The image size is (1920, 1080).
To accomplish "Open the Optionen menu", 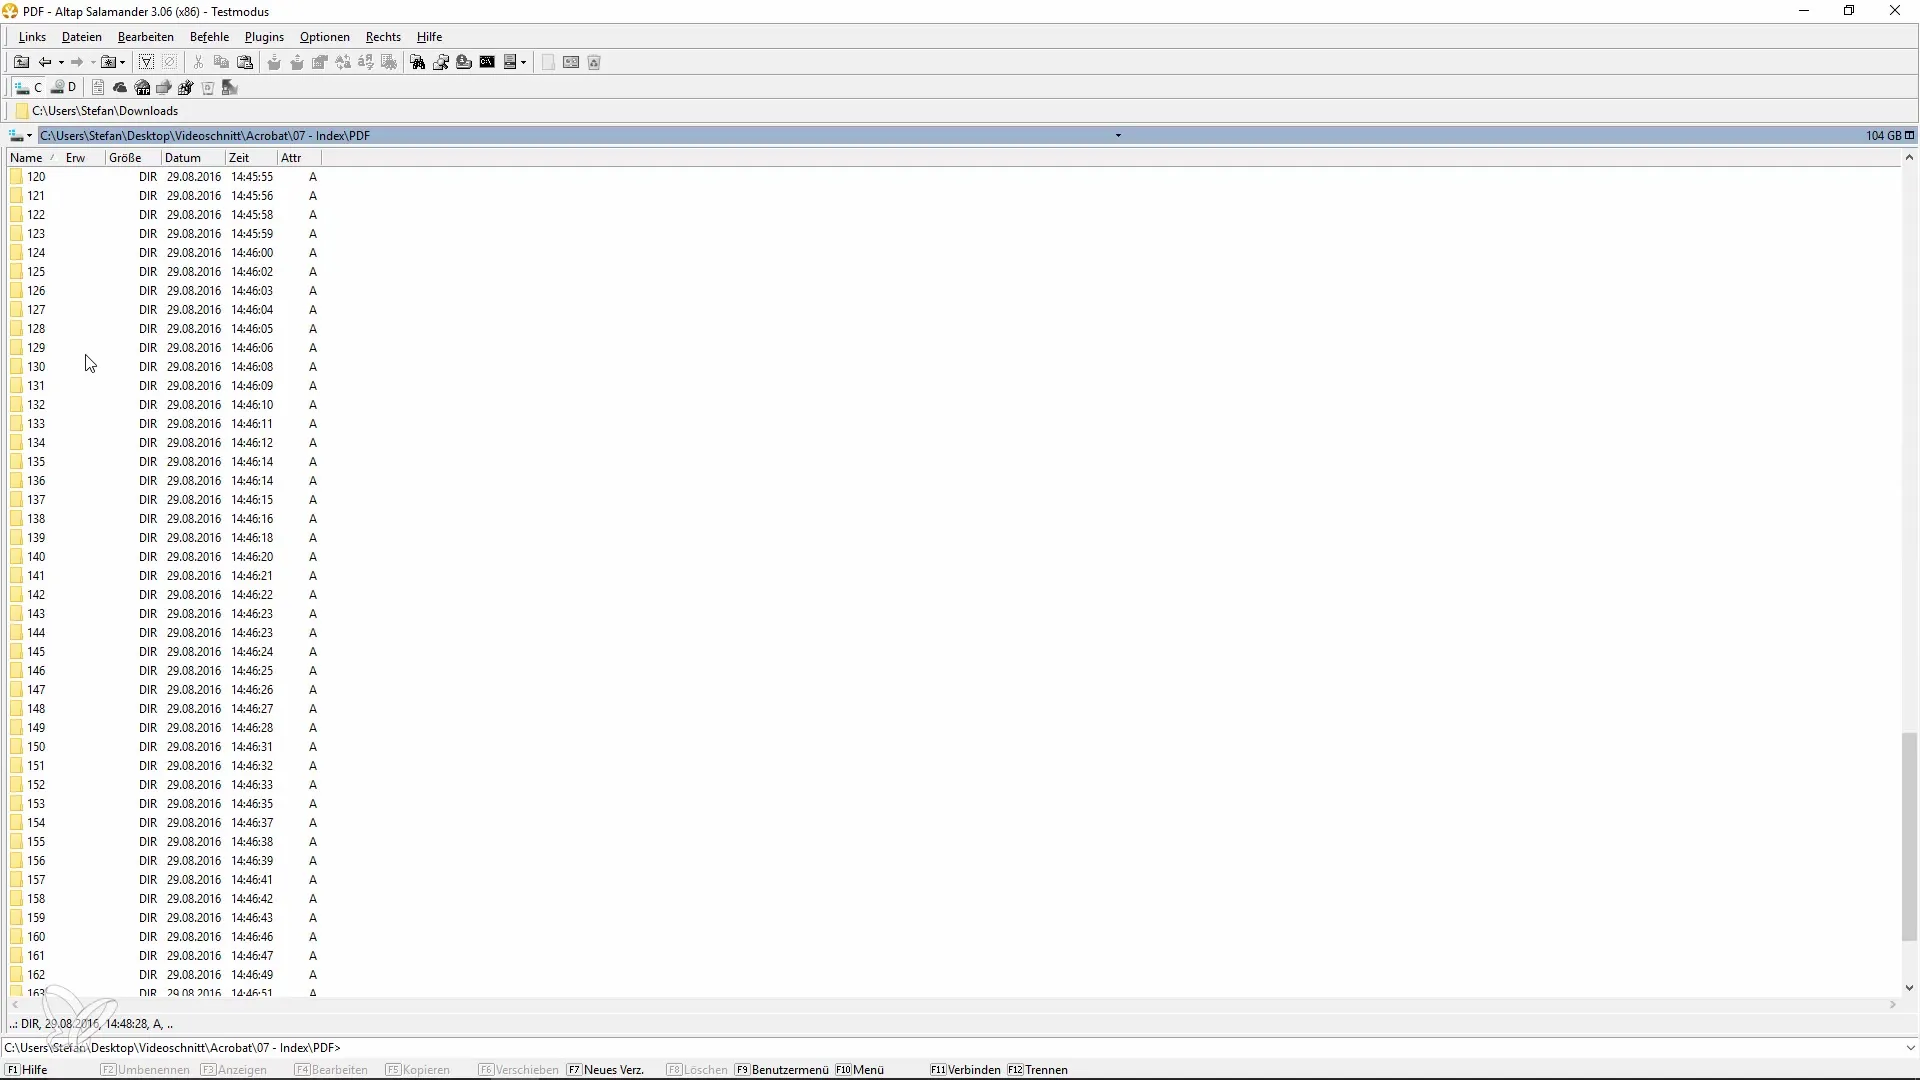I will tap(325, 37).
